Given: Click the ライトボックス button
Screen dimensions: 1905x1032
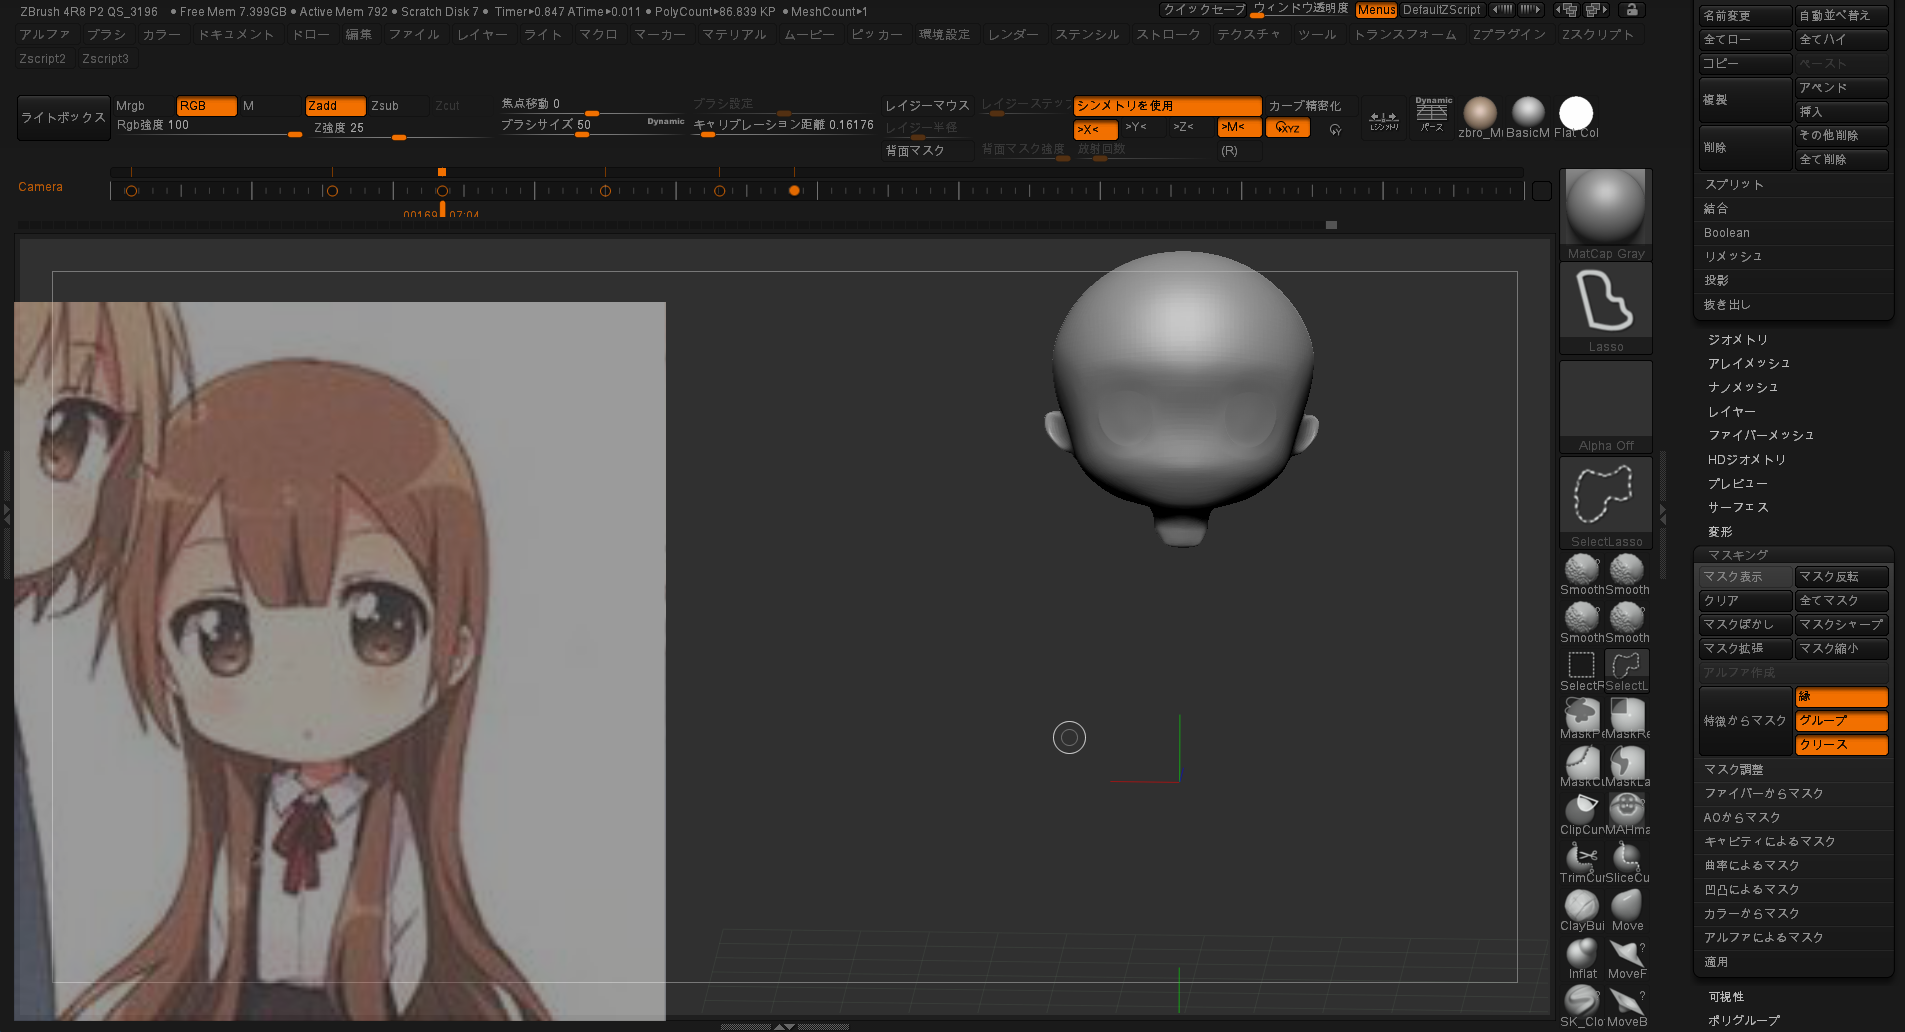Looking at the screenshot, I should click(63, 118).
